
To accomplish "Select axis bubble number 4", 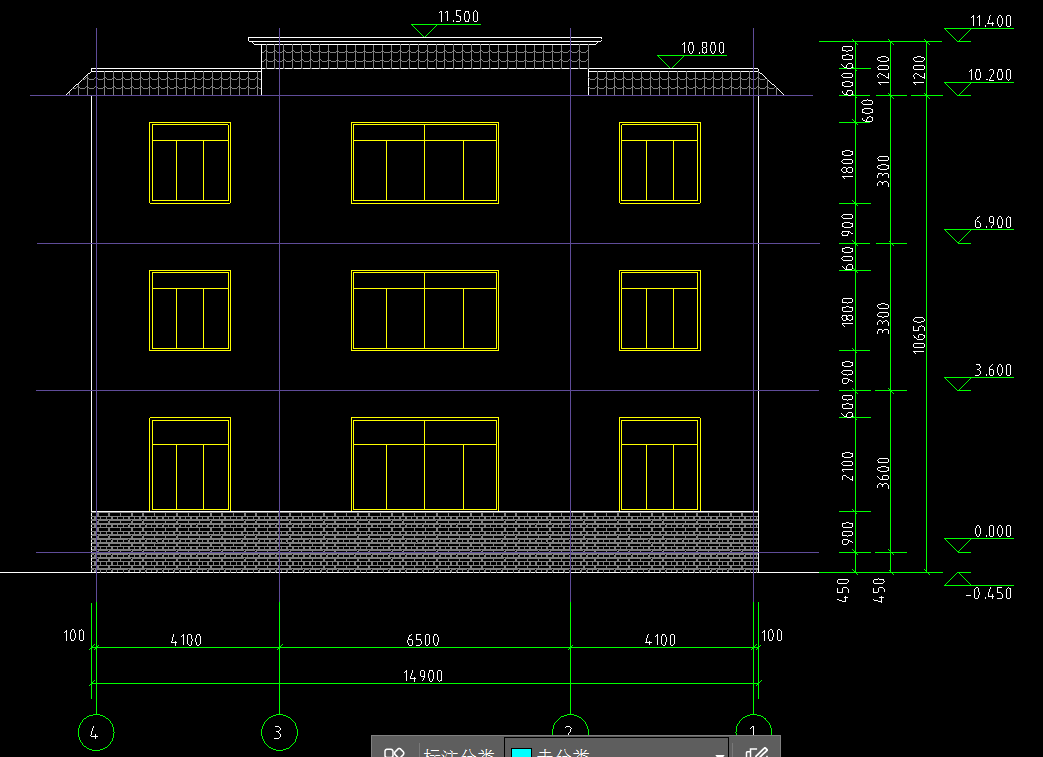I will pyautogui.click(x=96, y=732).
